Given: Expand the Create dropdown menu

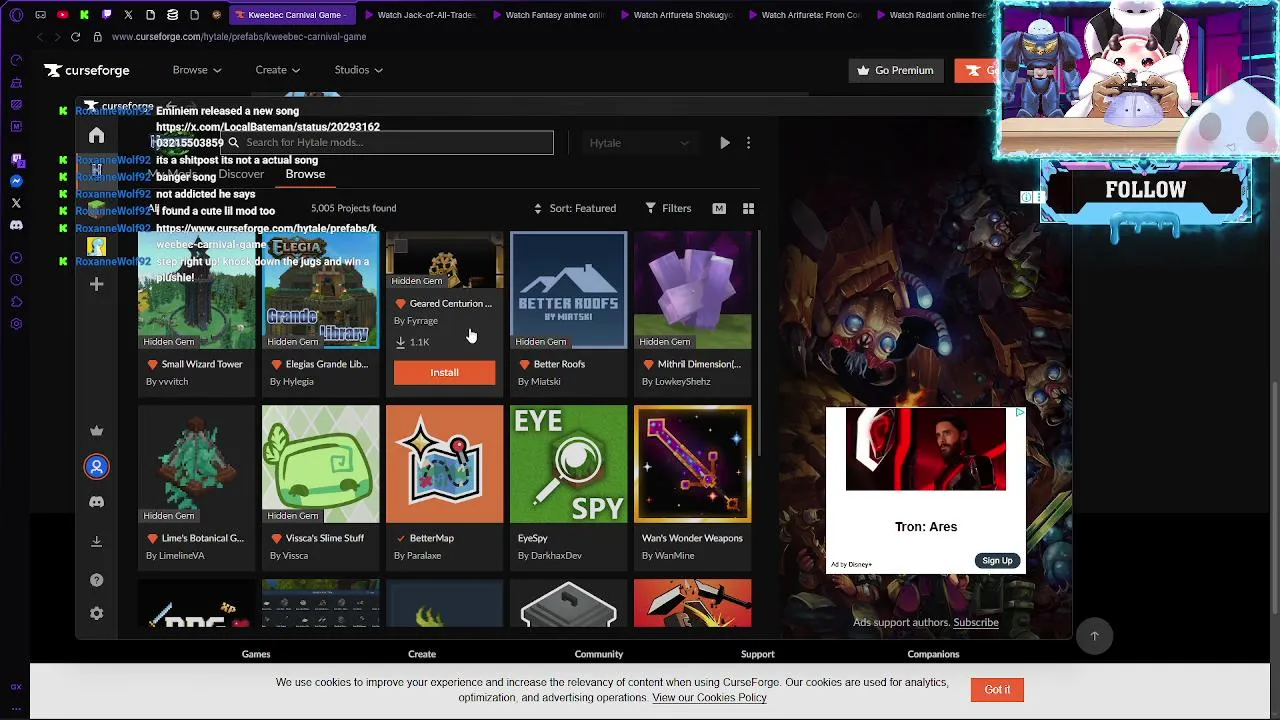Looking at the screenshot, I should pos(278,70).
